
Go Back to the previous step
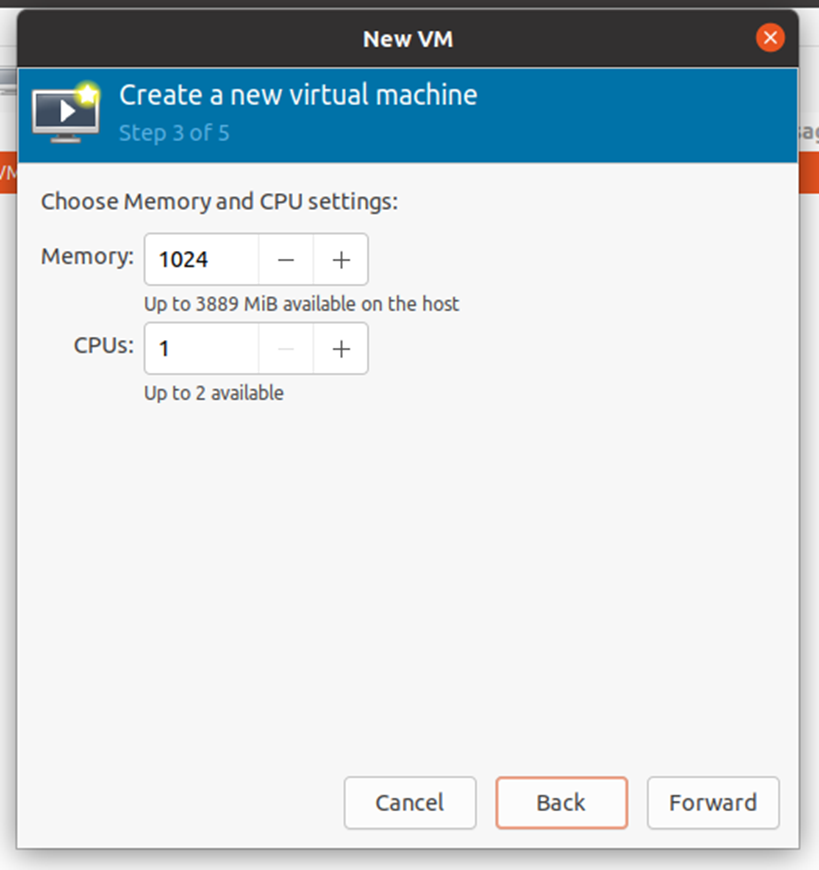coord(562,802)
